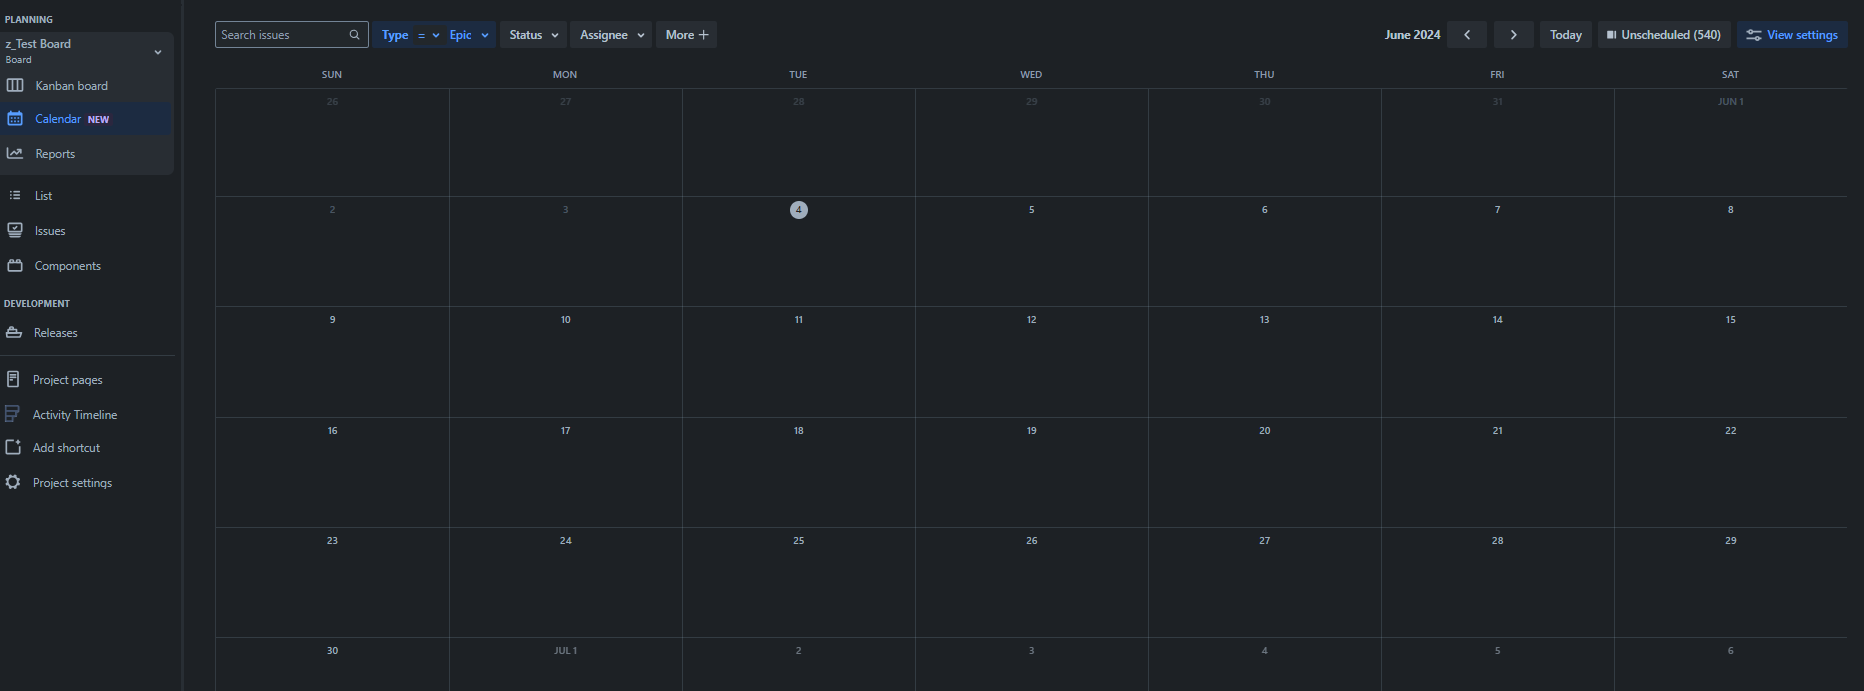Screen dimensions: 1864x691
Task: Click the View settings sliders icon
Action: click(1754, 35)
